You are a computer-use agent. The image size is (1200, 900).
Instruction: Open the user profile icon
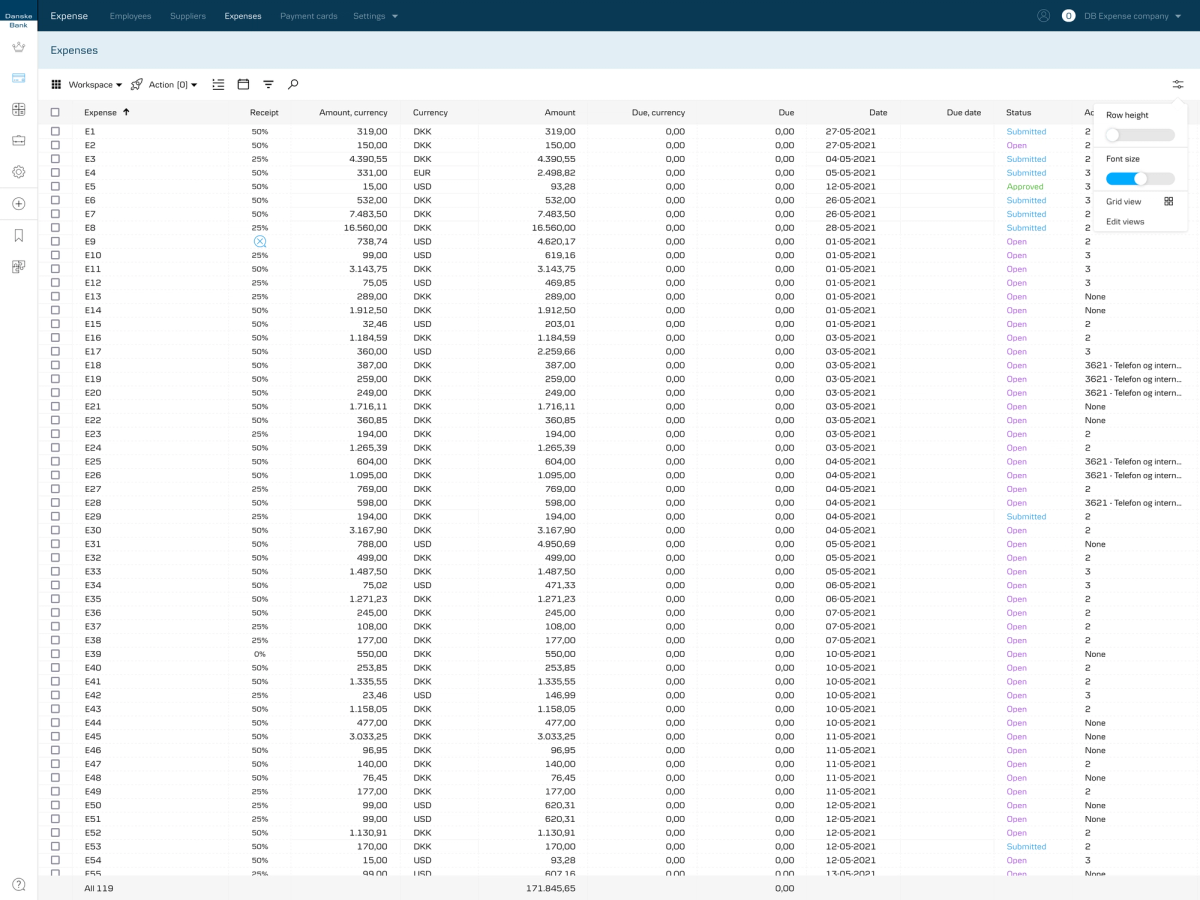tap(1044, 16)
